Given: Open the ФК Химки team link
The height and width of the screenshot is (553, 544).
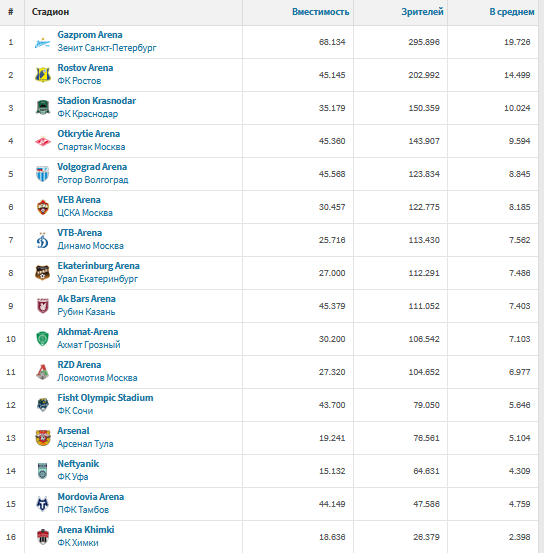Looking at the screenshot, I should [78, 543].
